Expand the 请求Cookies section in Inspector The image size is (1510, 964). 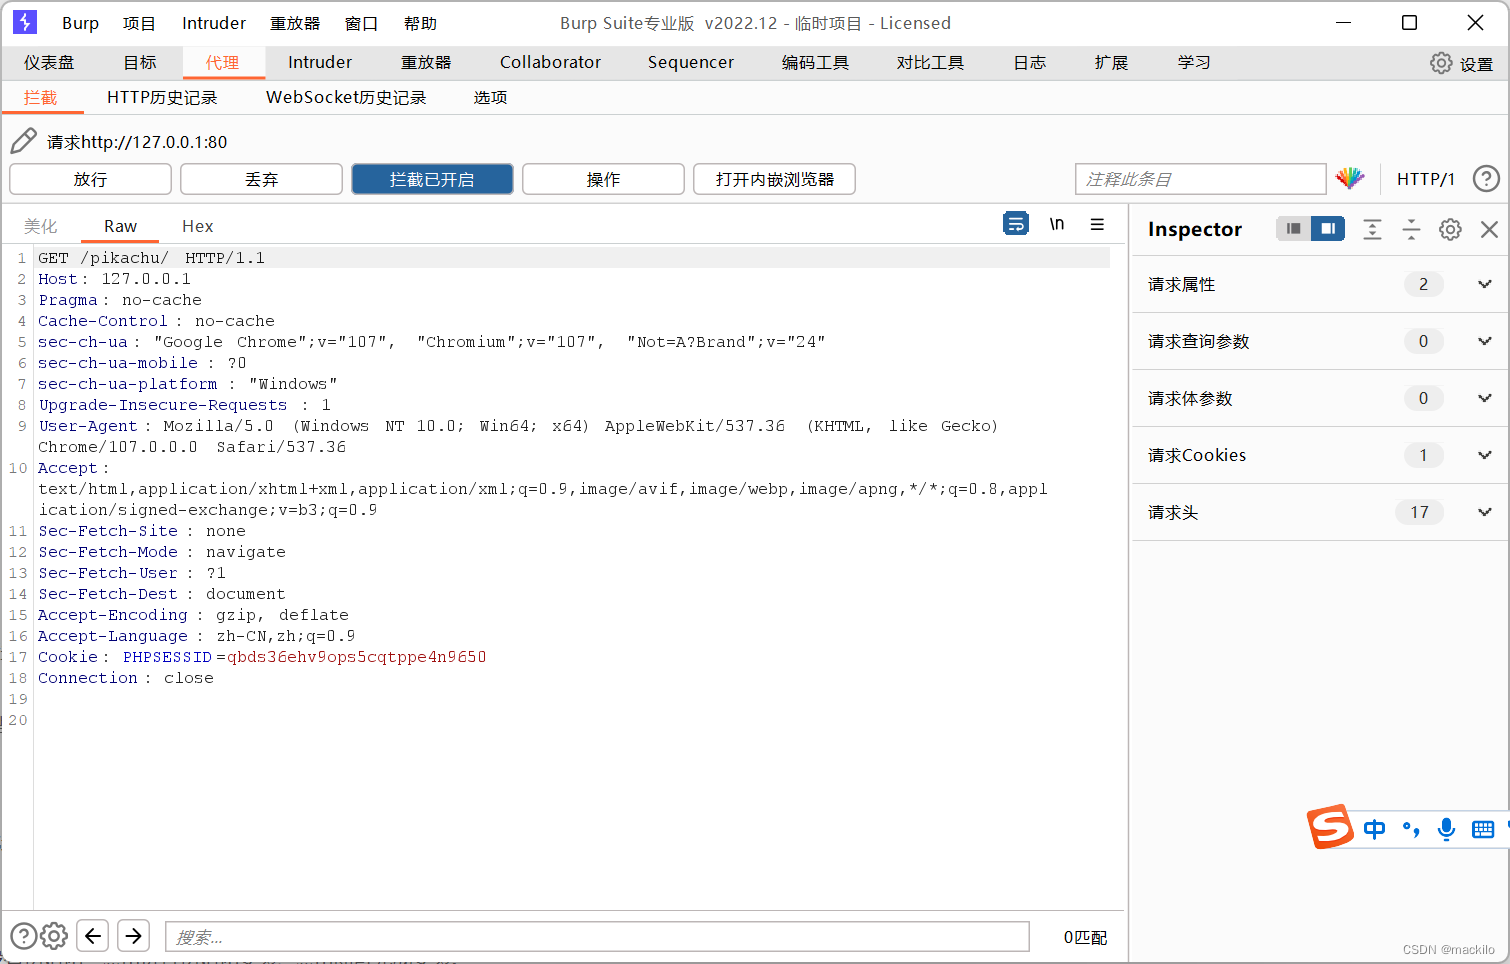point(1484,455)
